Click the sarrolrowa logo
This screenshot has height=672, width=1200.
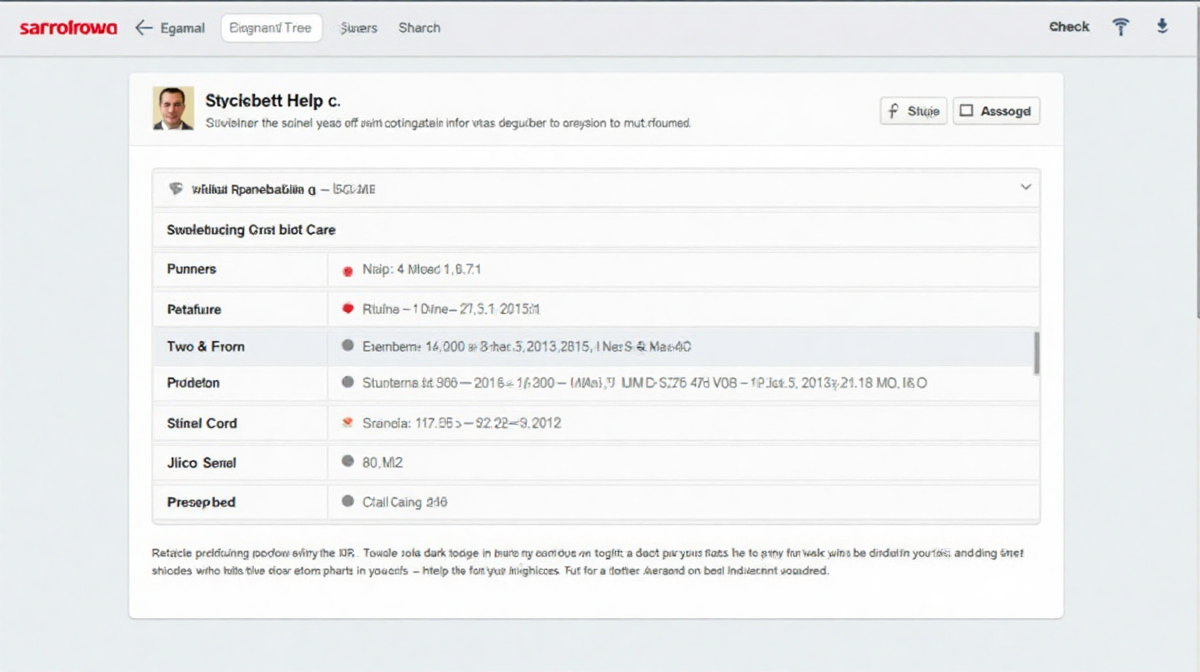68,28
